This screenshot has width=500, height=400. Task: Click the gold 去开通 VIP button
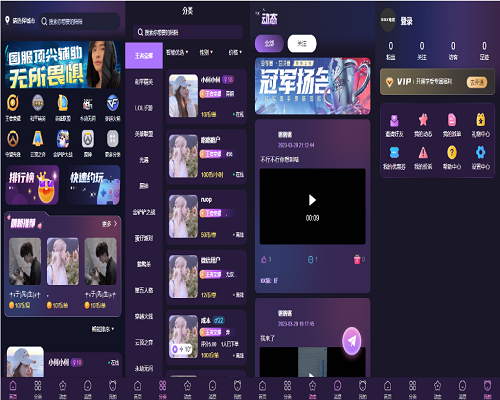tap(477, 82)
